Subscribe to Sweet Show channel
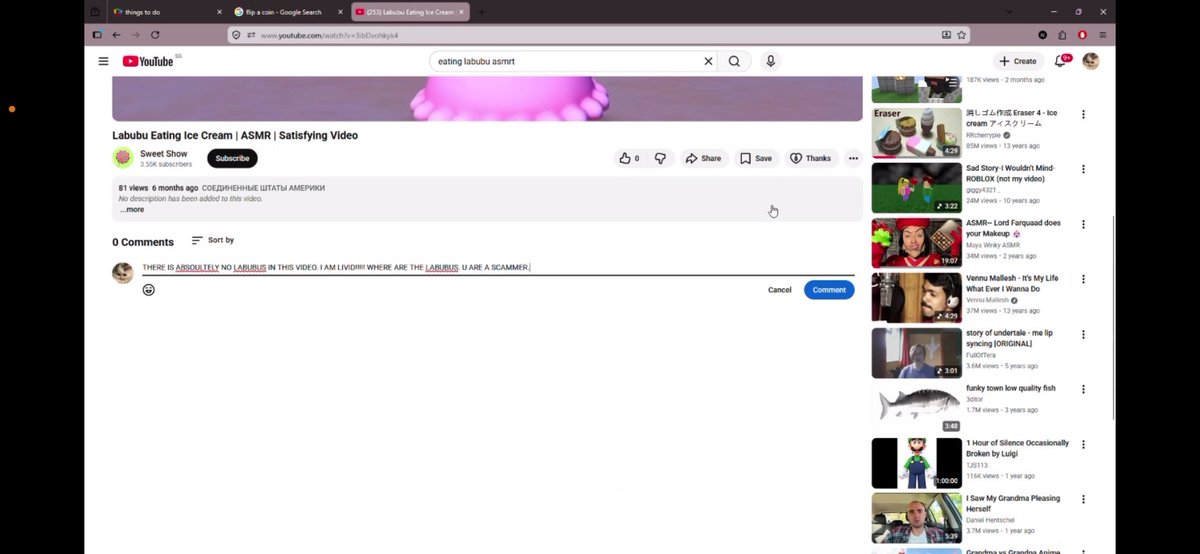Image resolution: width=1200 pixels, height=554 pixels. [x=232, y=158]
